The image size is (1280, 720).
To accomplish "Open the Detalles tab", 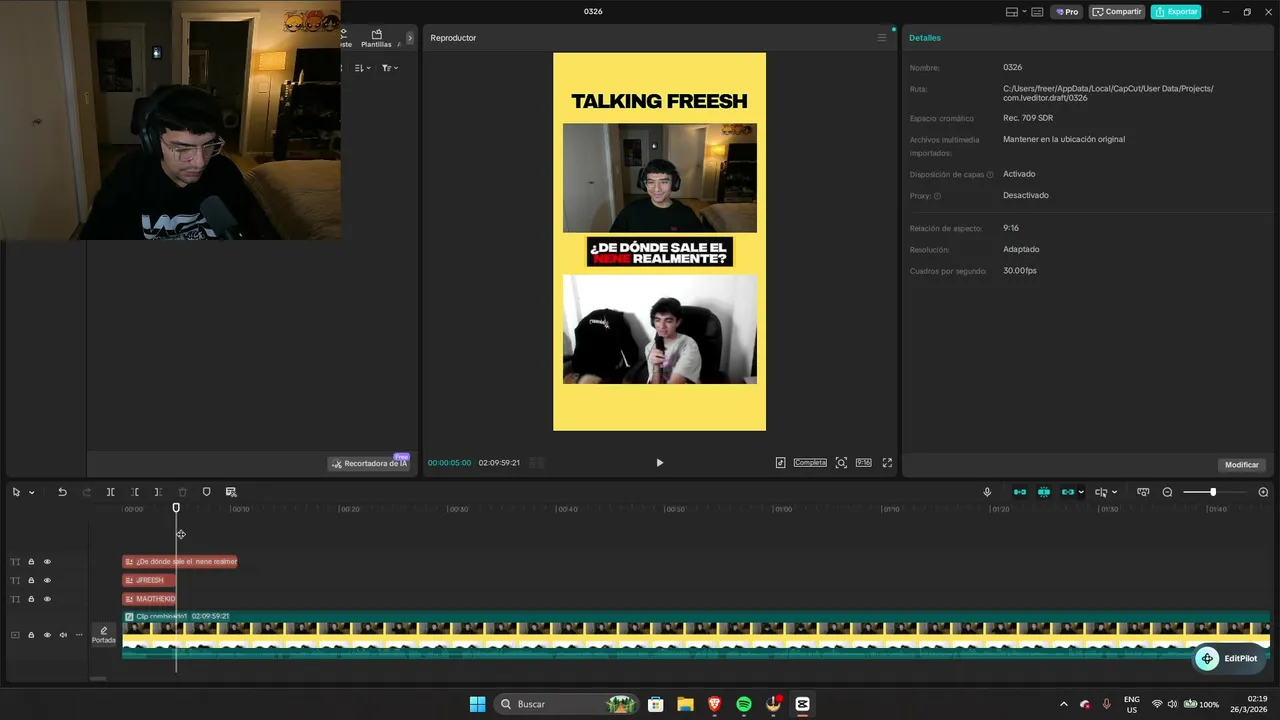I will [925, 38].
